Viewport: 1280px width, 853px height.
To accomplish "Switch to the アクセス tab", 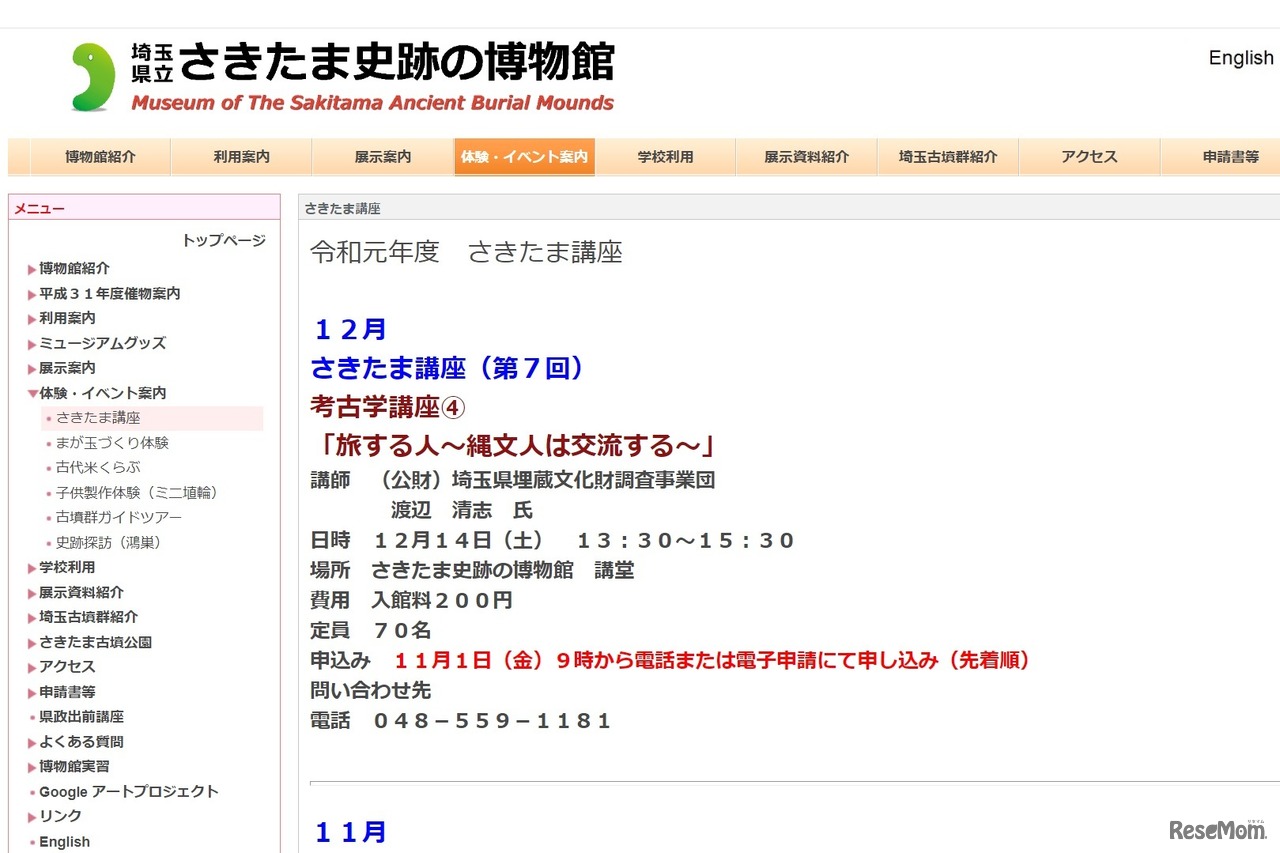I will coord(1090,156).
